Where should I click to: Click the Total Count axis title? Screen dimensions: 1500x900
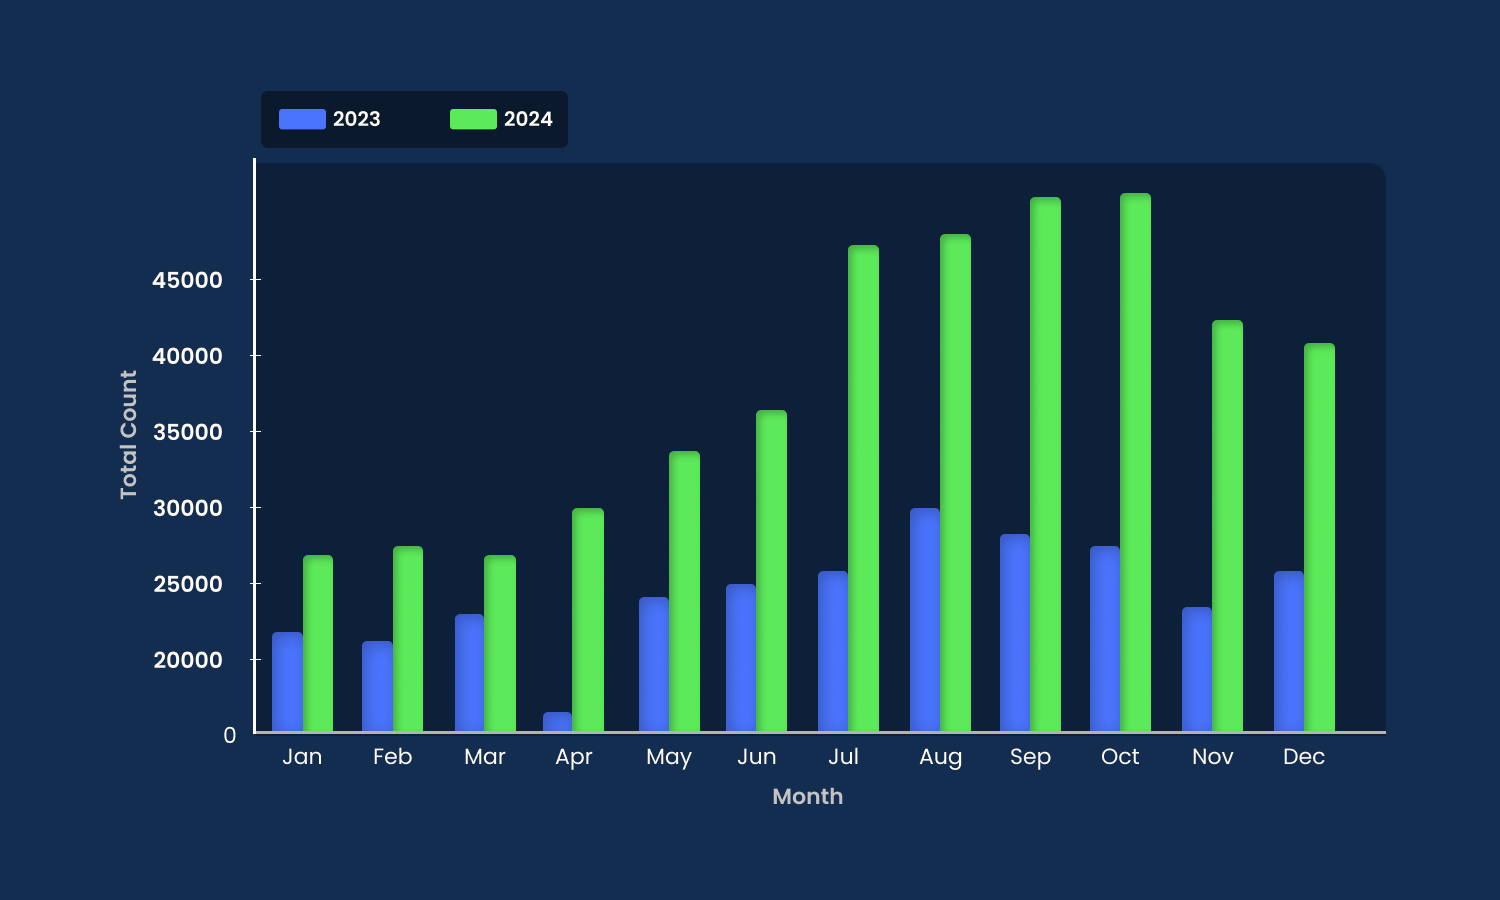(129, 432)
